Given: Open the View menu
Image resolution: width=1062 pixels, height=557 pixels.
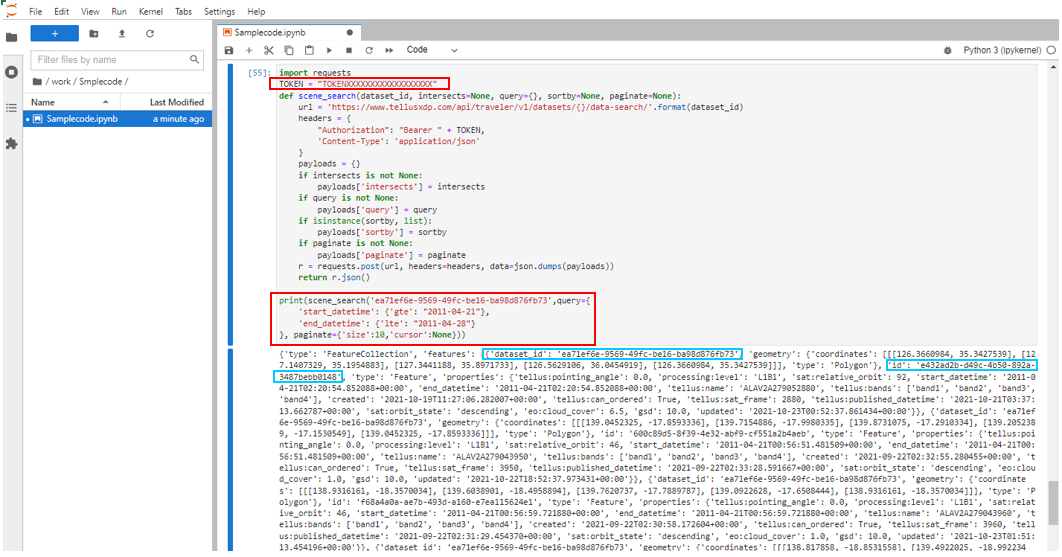Looking at the screenshot, I should 90,12.
